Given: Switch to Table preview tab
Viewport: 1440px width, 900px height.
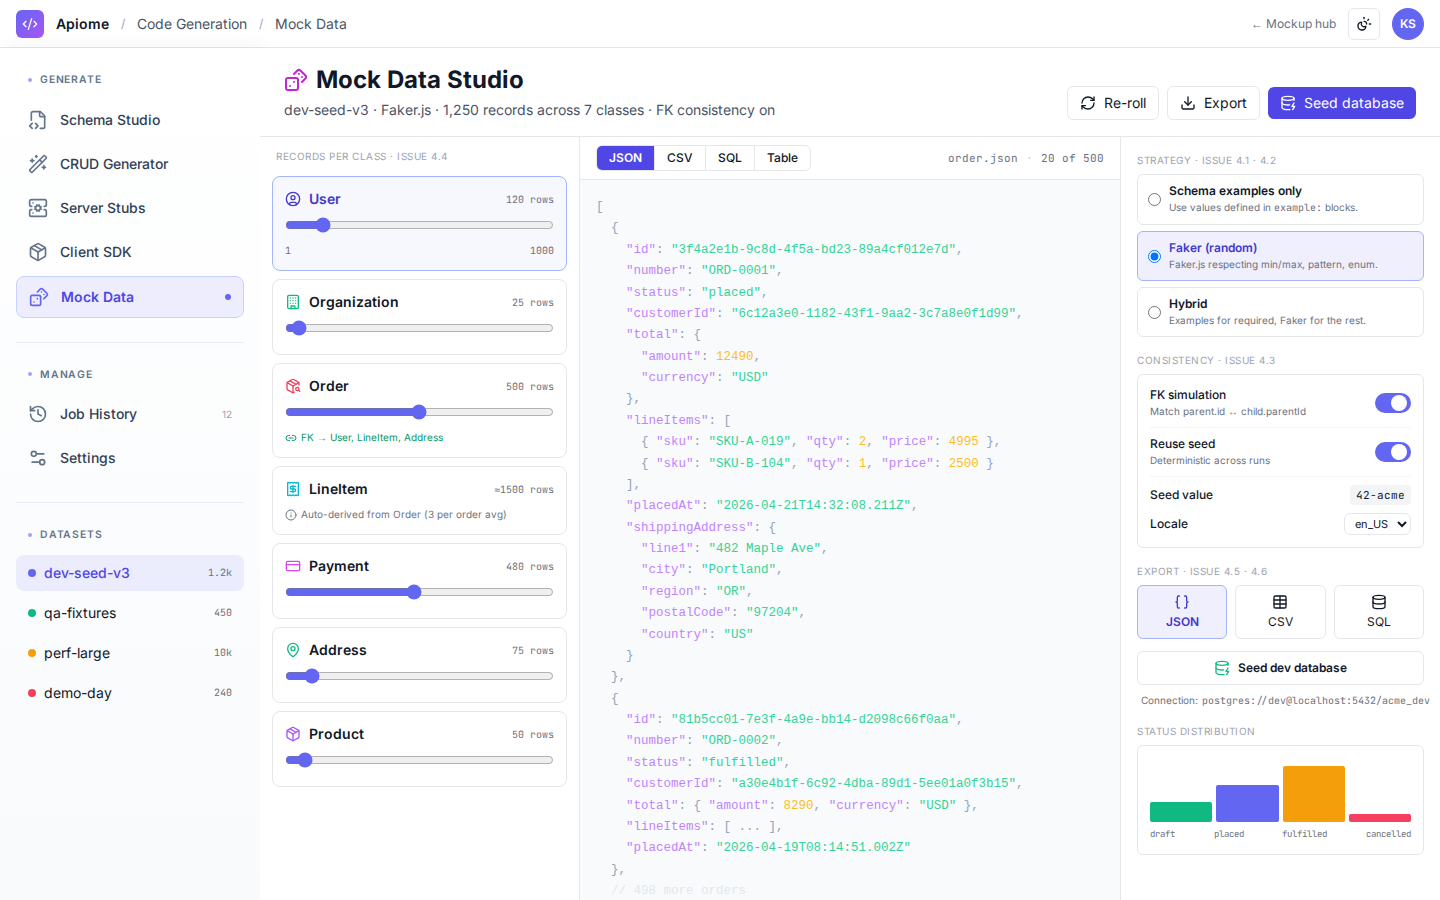Looking at the screenshot, I should (782, 158).
